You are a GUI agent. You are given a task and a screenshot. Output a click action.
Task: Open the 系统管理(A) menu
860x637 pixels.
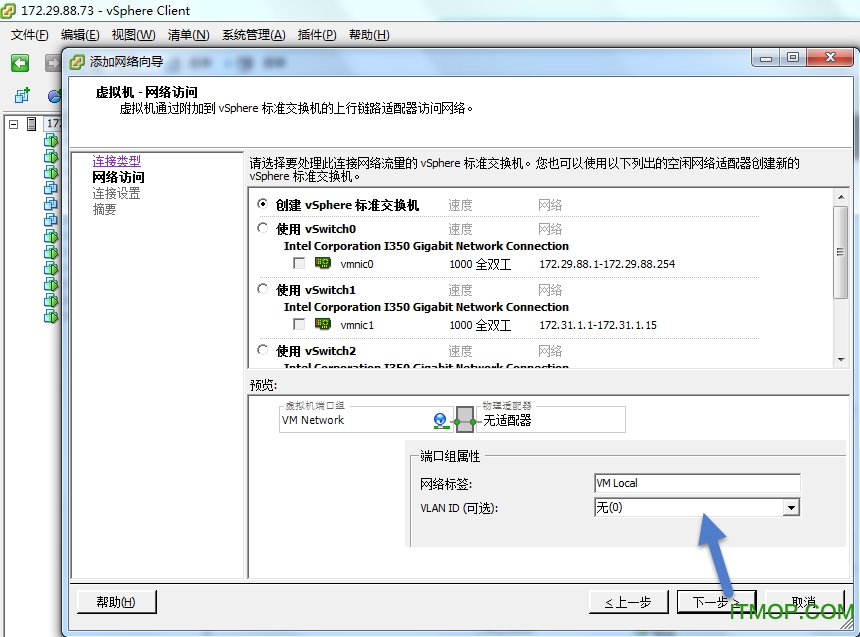pos(253,35)
